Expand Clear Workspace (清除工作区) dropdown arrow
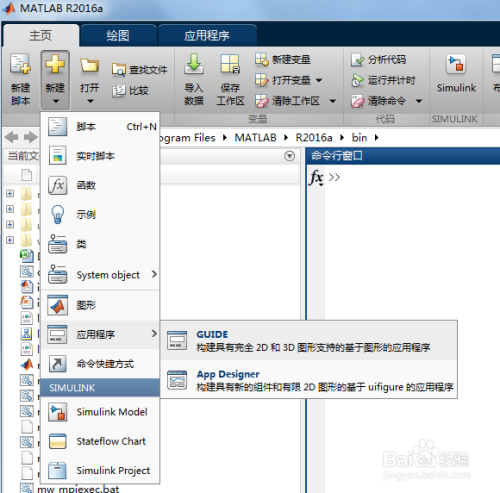 [x=333, y=101]
